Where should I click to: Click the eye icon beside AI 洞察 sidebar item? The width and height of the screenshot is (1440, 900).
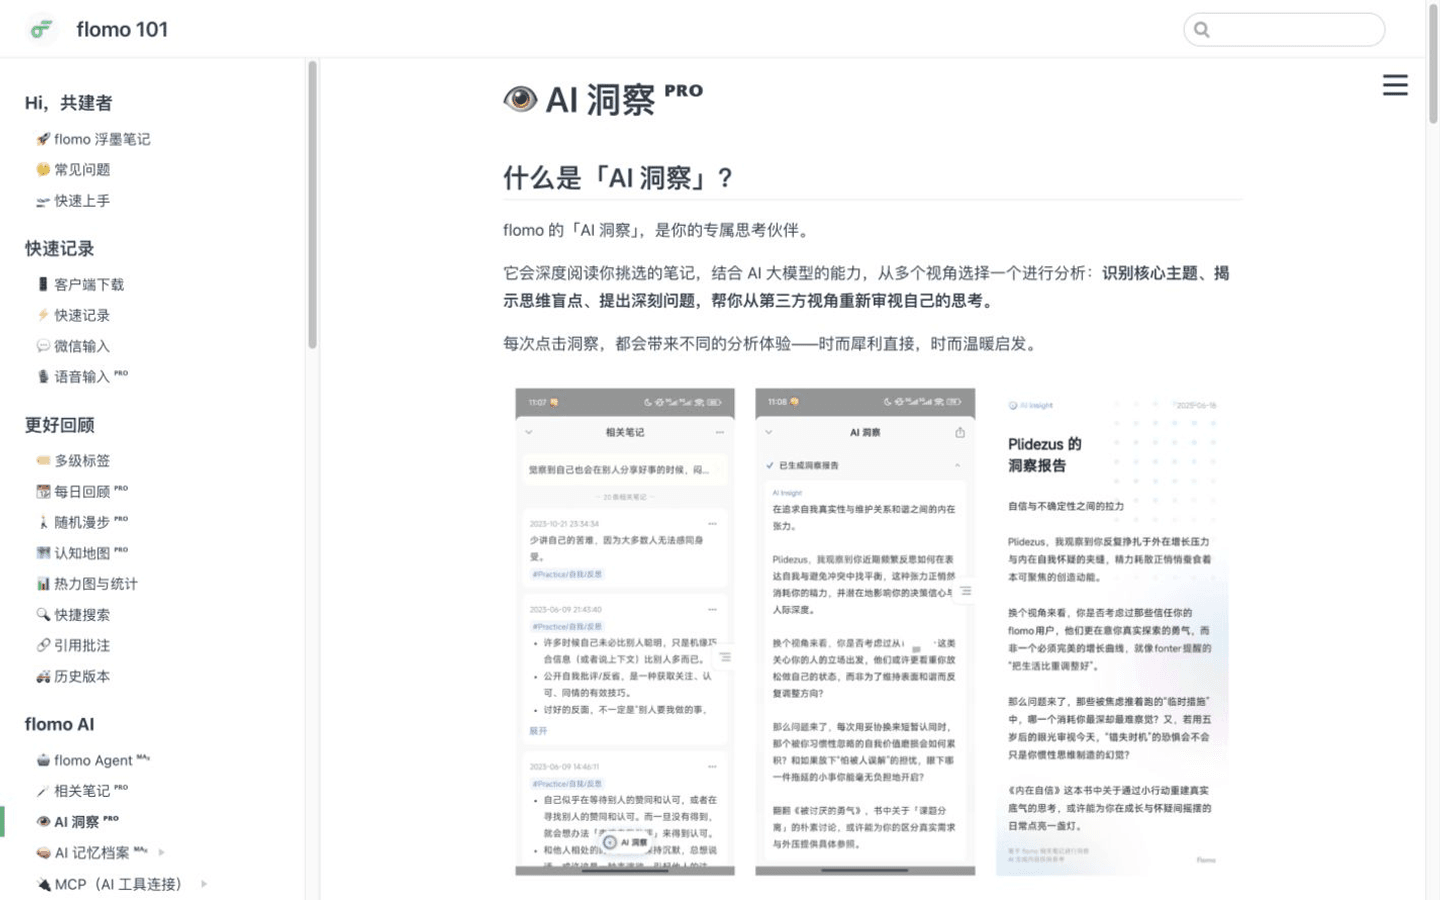43,822
